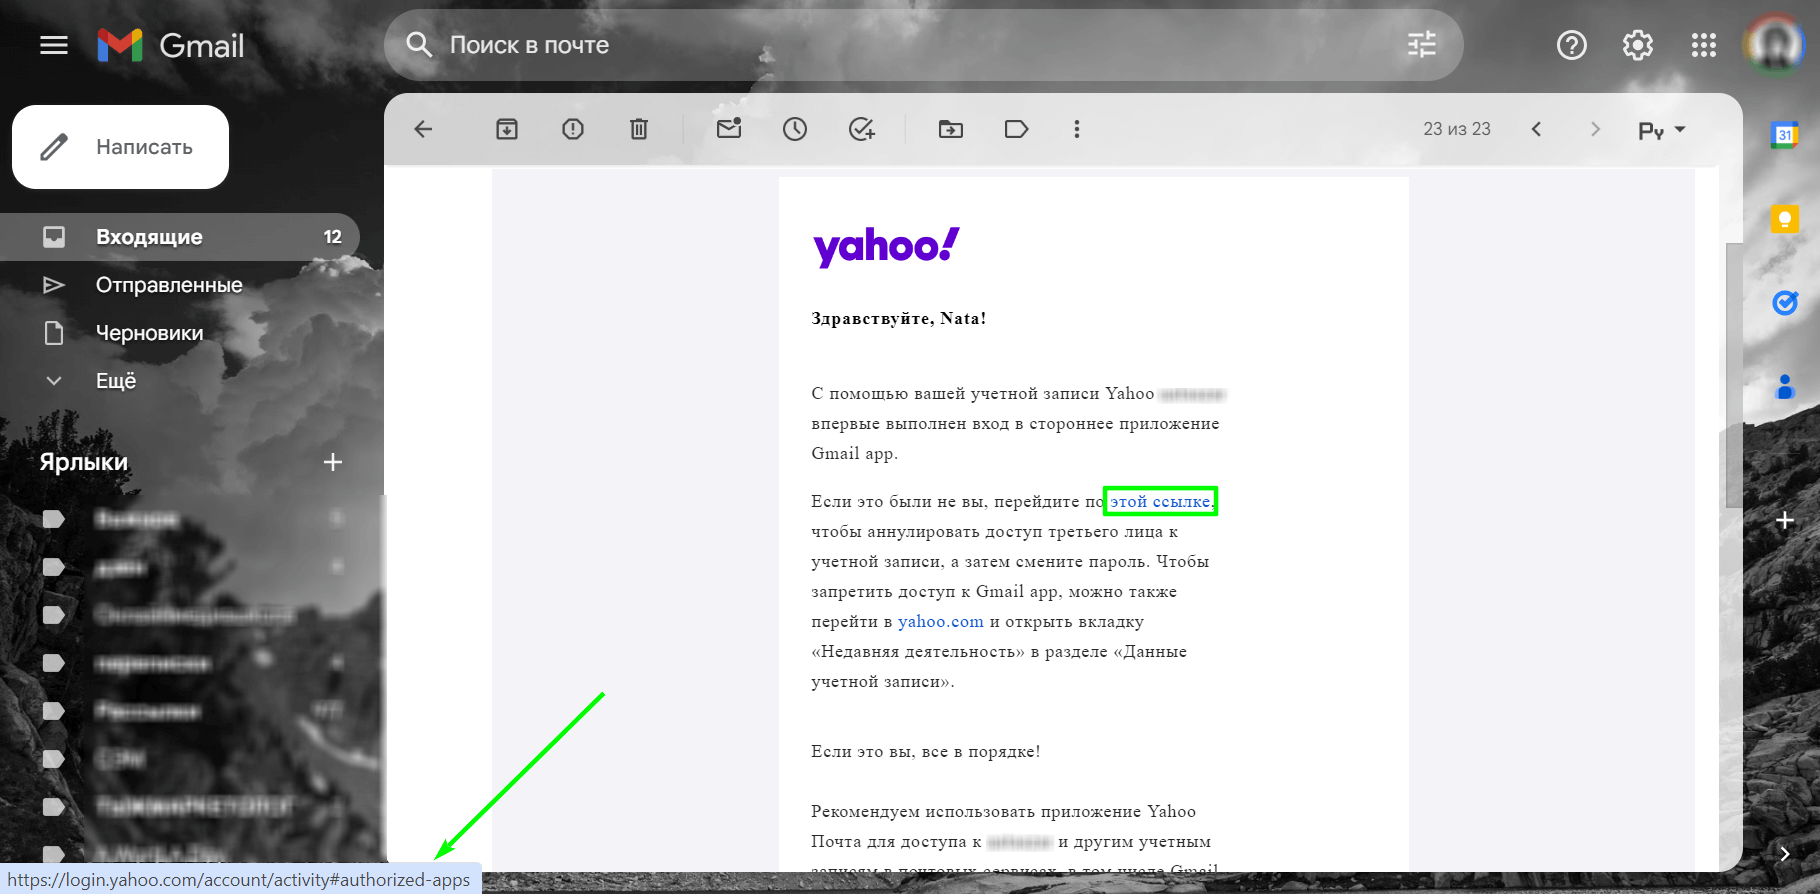1820x894 pixels.
Task: Get add-ons plus icon in side panel
Action: point(1785,520)
